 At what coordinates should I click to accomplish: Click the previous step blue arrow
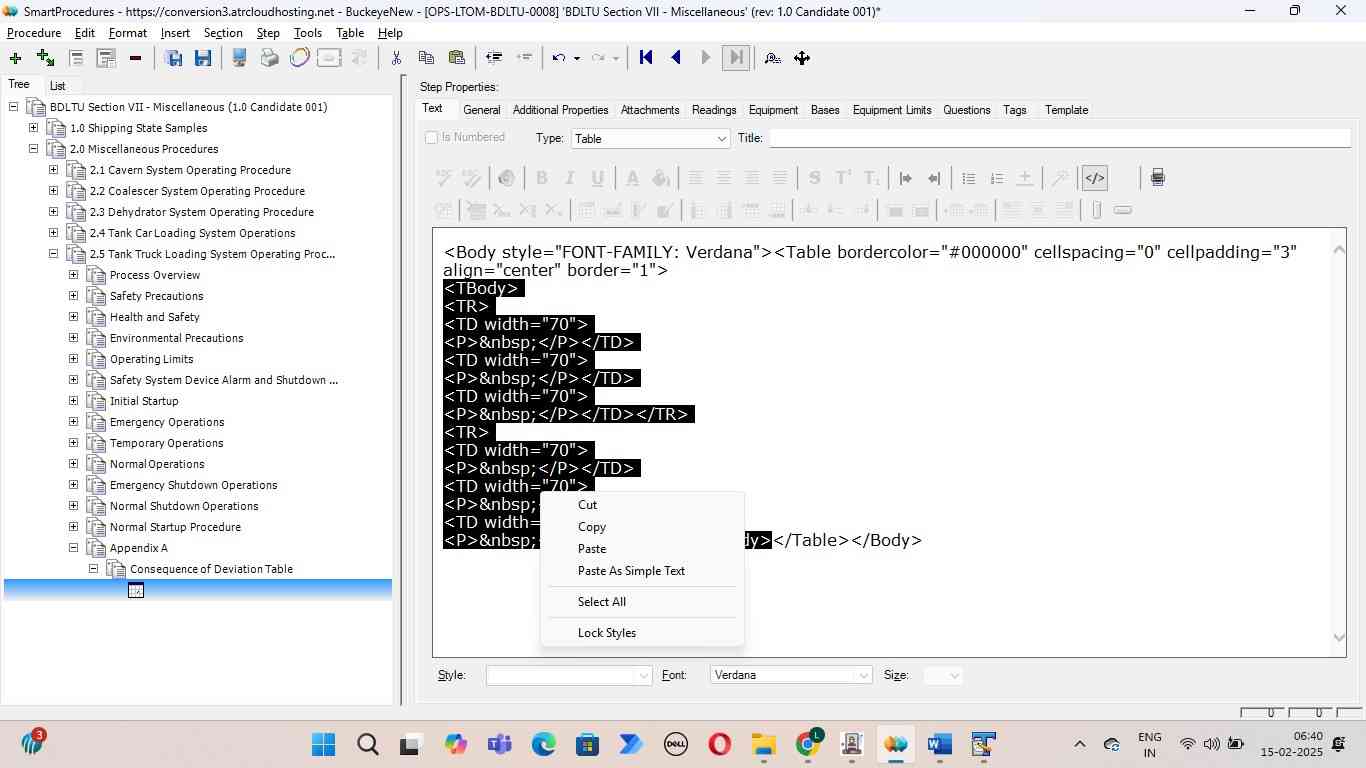[x=676, y=58]
